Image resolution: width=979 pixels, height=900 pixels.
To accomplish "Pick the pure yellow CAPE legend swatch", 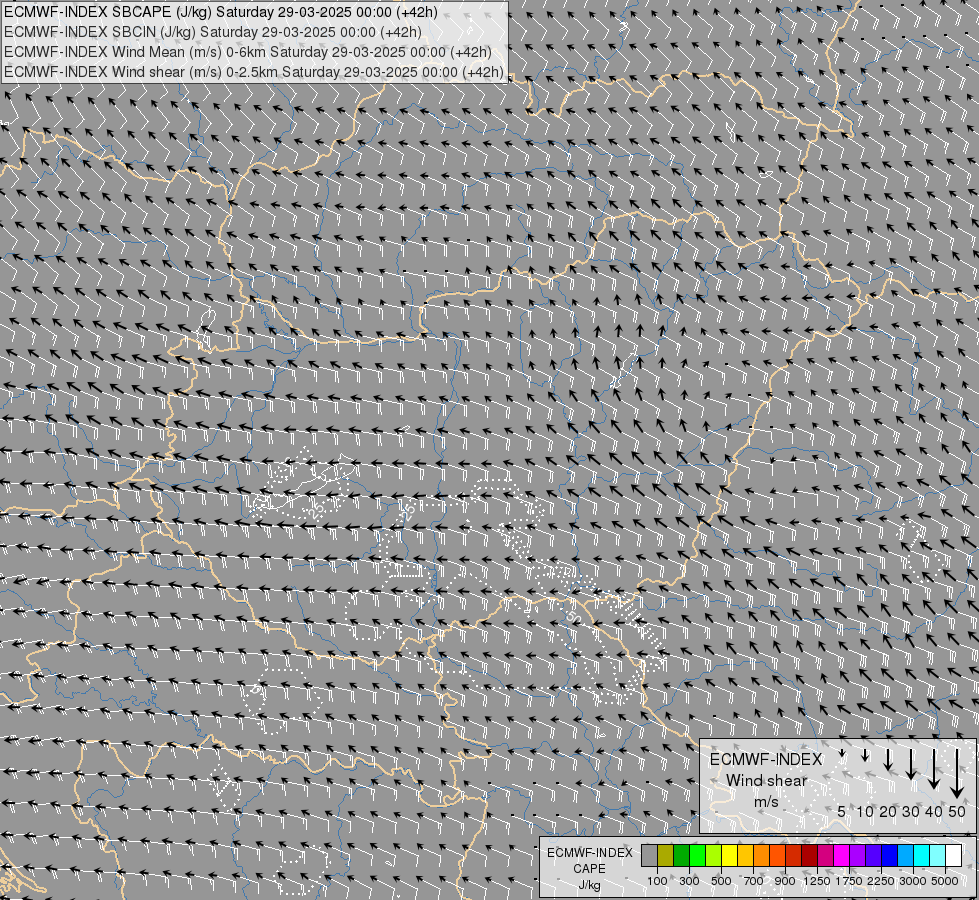I will (x=729, y=856).
